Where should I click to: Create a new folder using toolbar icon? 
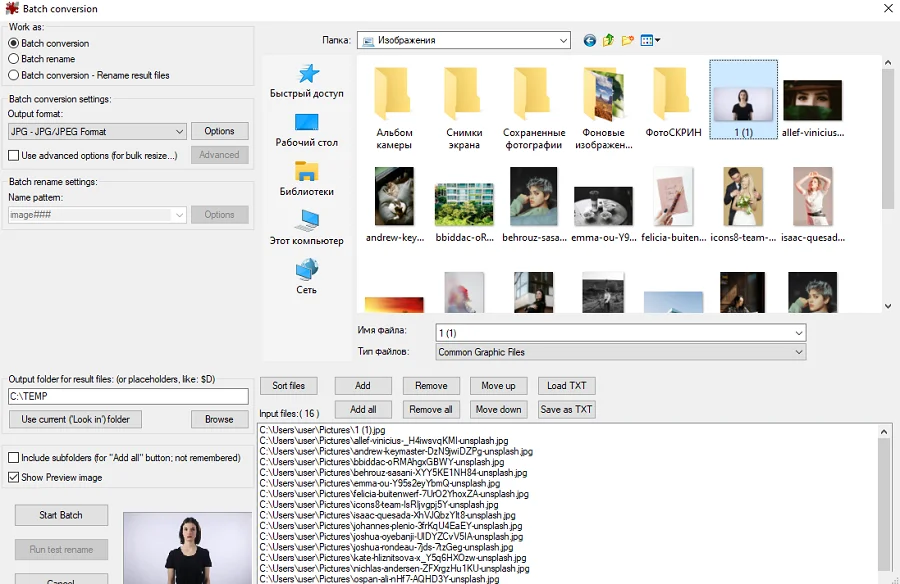pyautogui.click(x=627, y=41)
